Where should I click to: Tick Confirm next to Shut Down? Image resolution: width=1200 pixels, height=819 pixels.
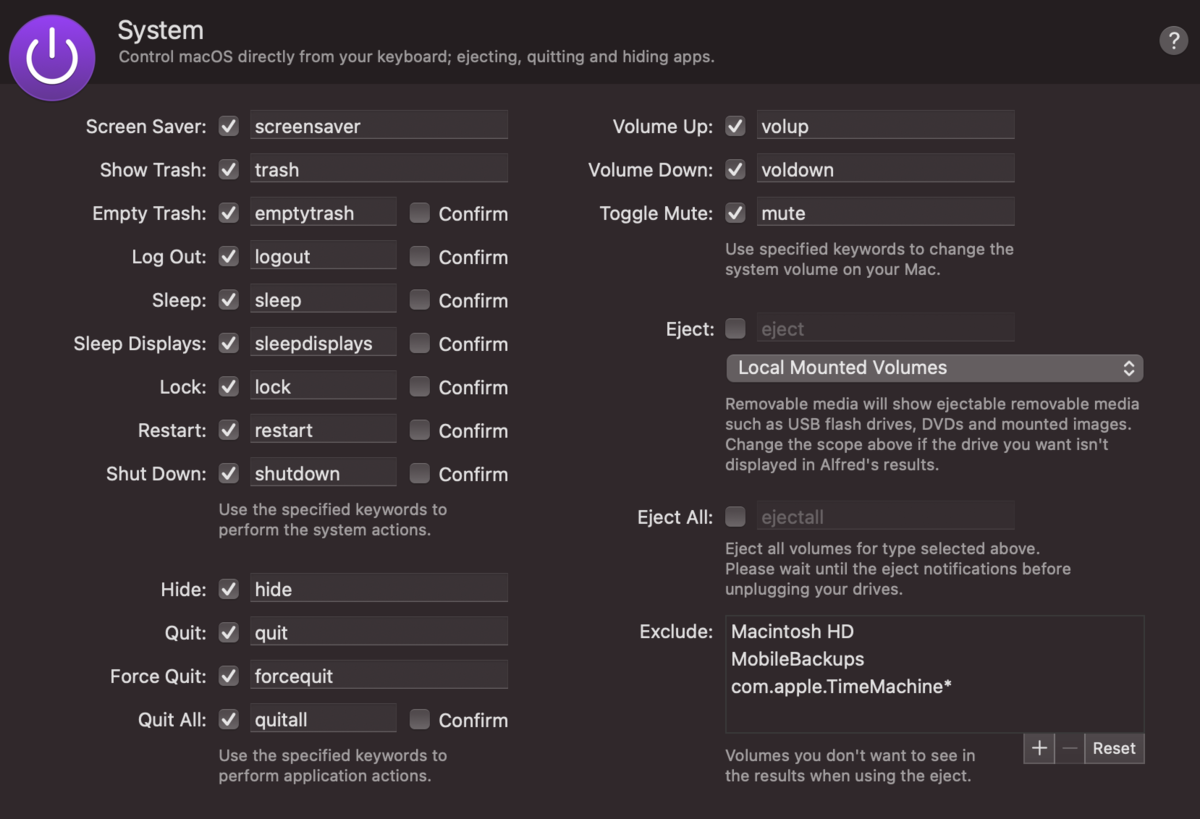tap(420, 474)
